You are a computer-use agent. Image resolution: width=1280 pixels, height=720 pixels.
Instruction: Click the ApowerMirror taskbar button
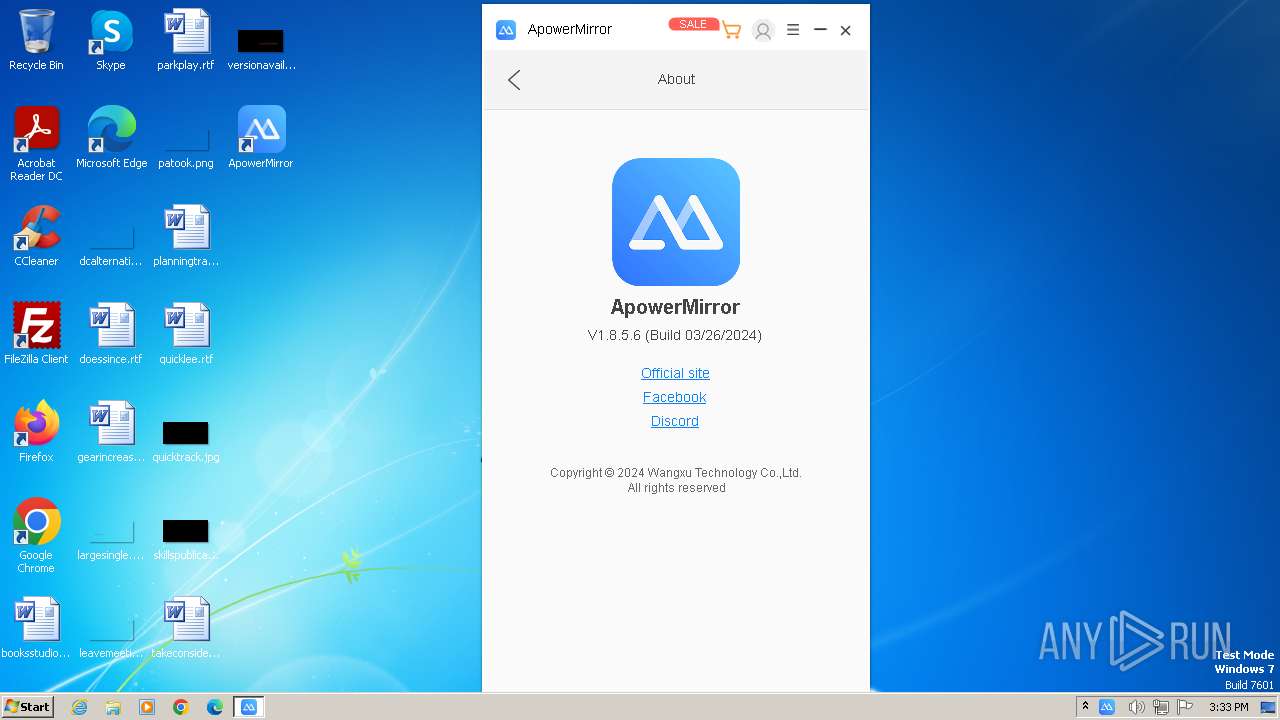[249, 707]
